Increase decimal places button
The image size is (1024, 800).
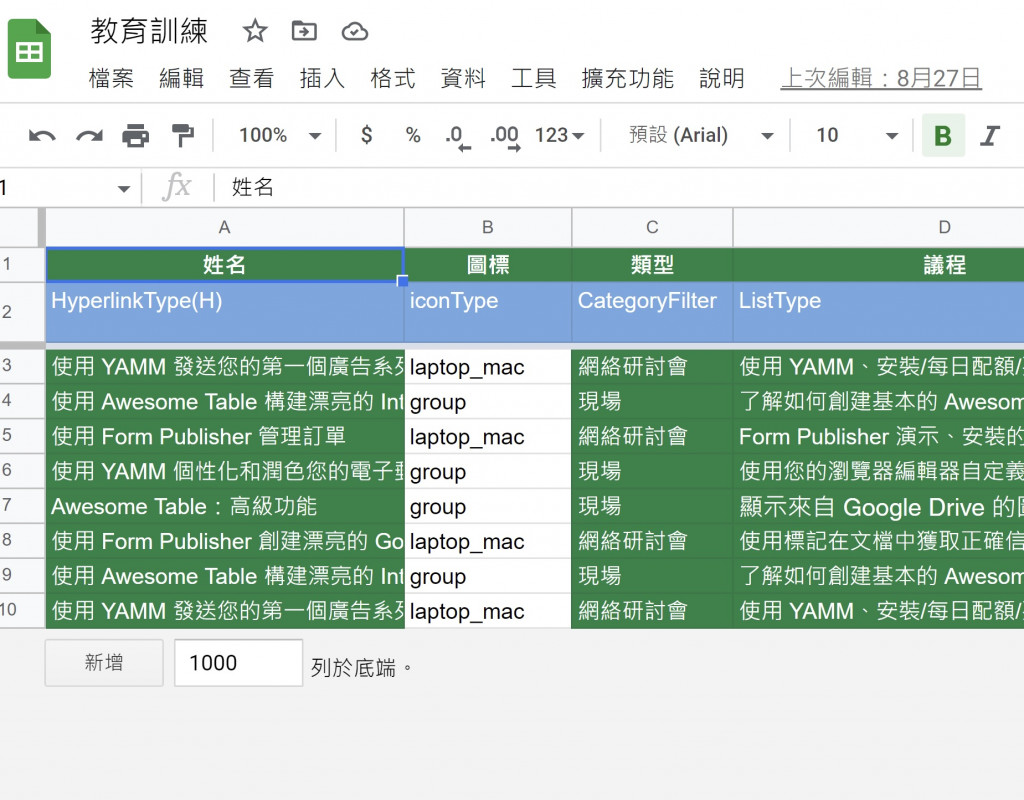505,136
